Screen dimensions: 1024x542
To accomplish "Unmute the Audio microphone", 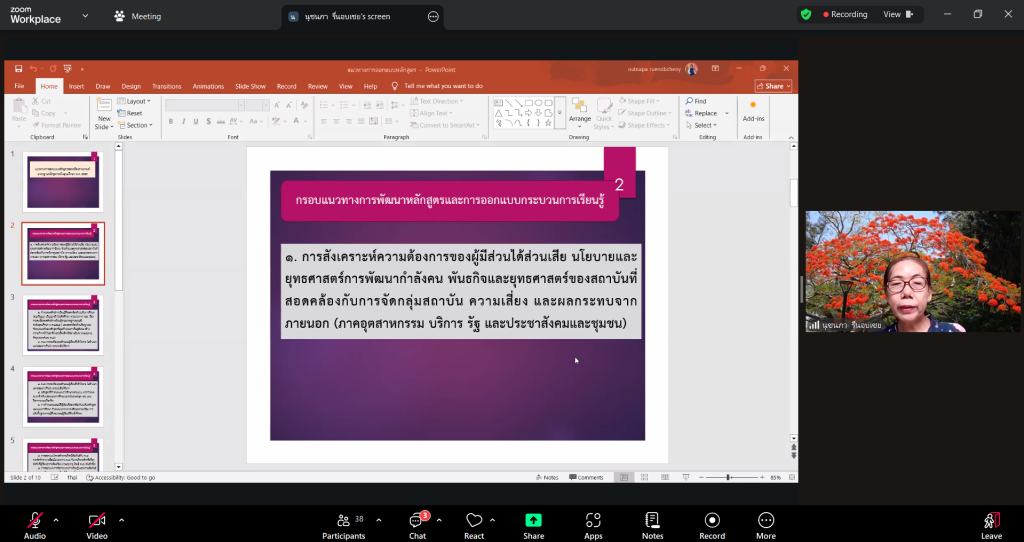I will point(35,521).
